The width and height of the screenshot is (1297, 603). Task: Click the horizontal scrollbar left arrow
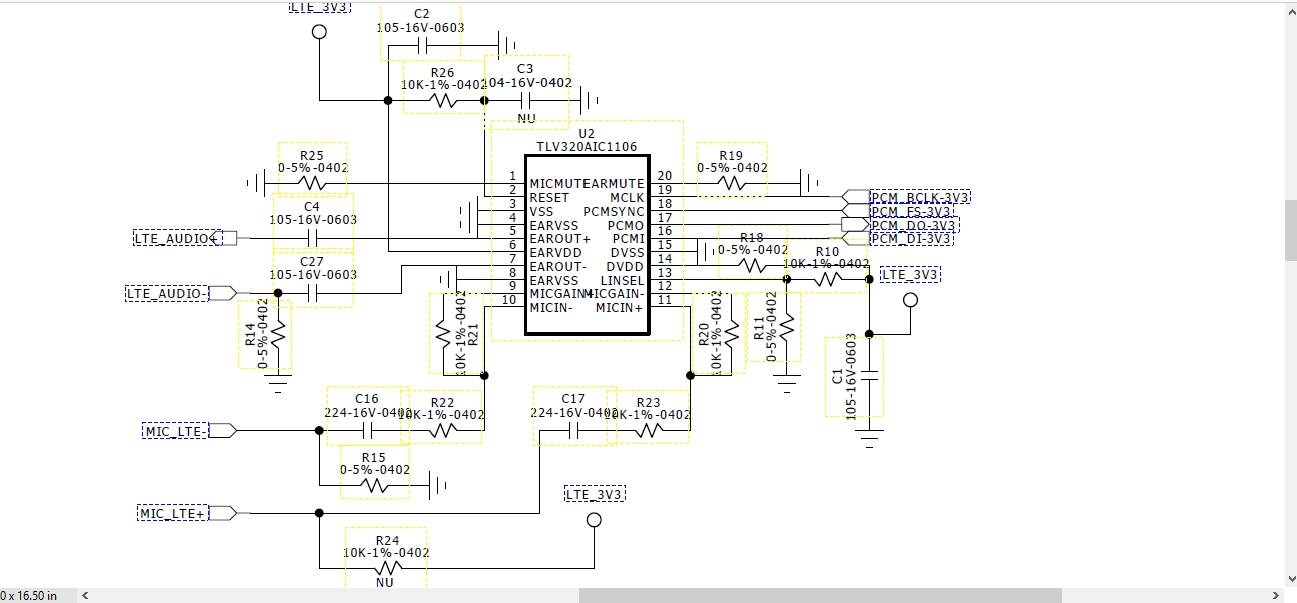(85, 595)
